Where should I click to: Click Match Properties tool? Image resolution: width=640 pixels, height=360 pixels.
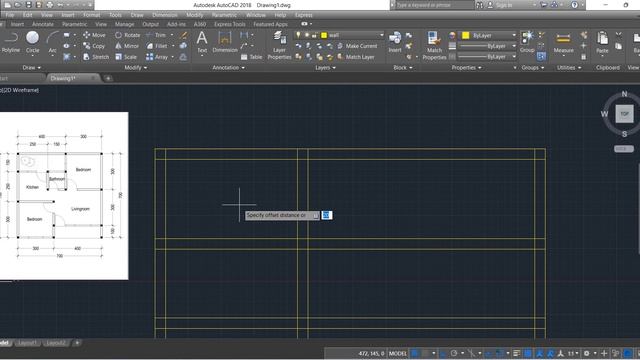(434, 46)
